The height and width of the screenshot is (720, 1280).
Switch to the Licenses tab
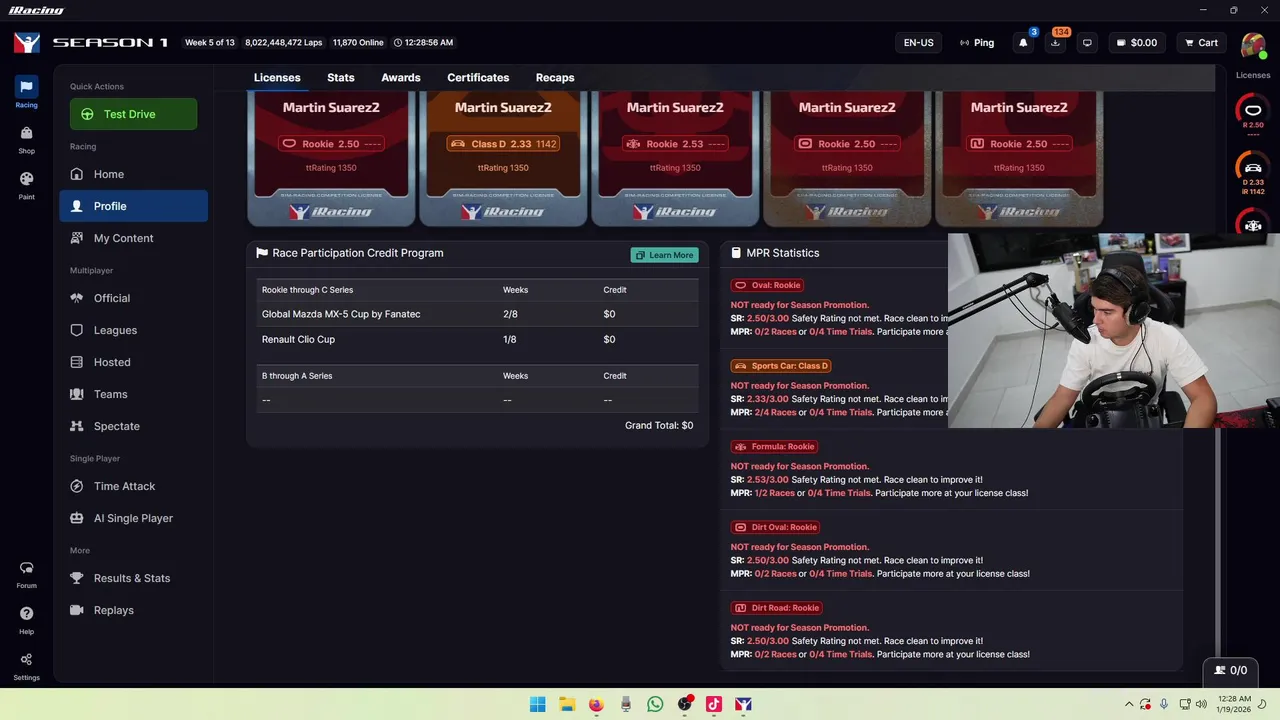[x=277, y=78]
